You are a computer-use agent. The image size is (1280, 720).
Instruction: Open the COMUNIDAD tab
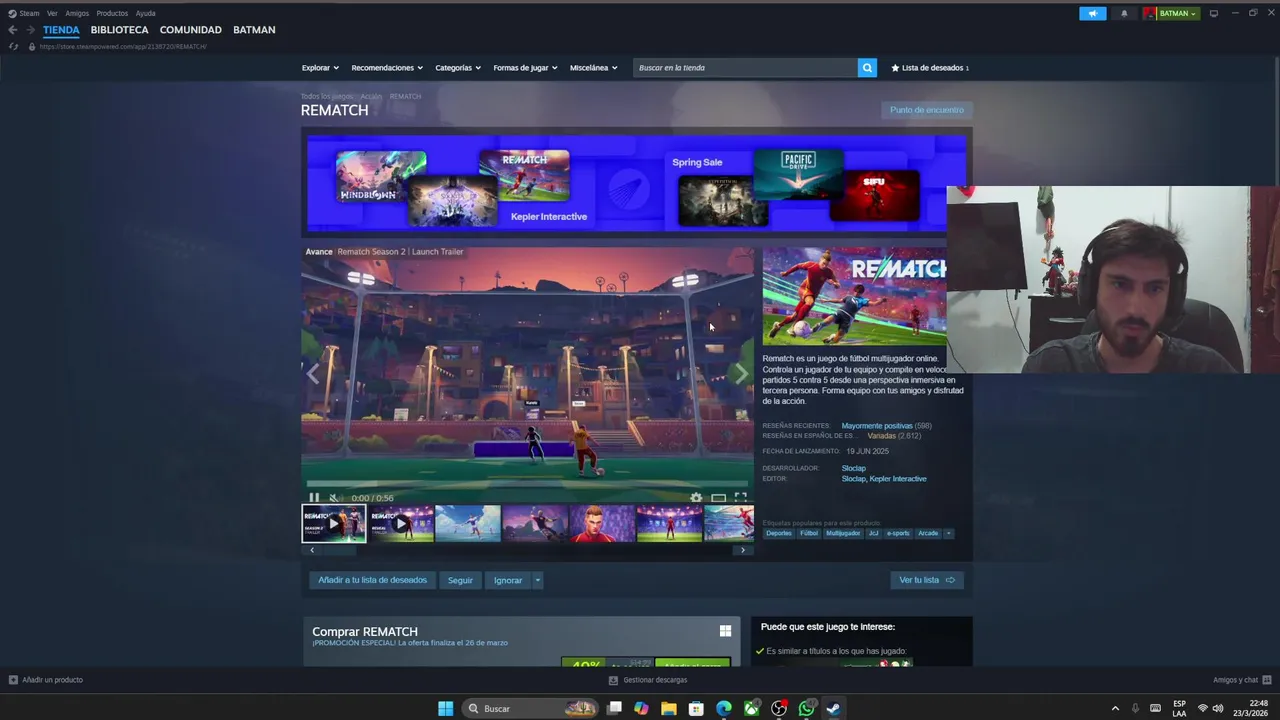coord(190,30)
